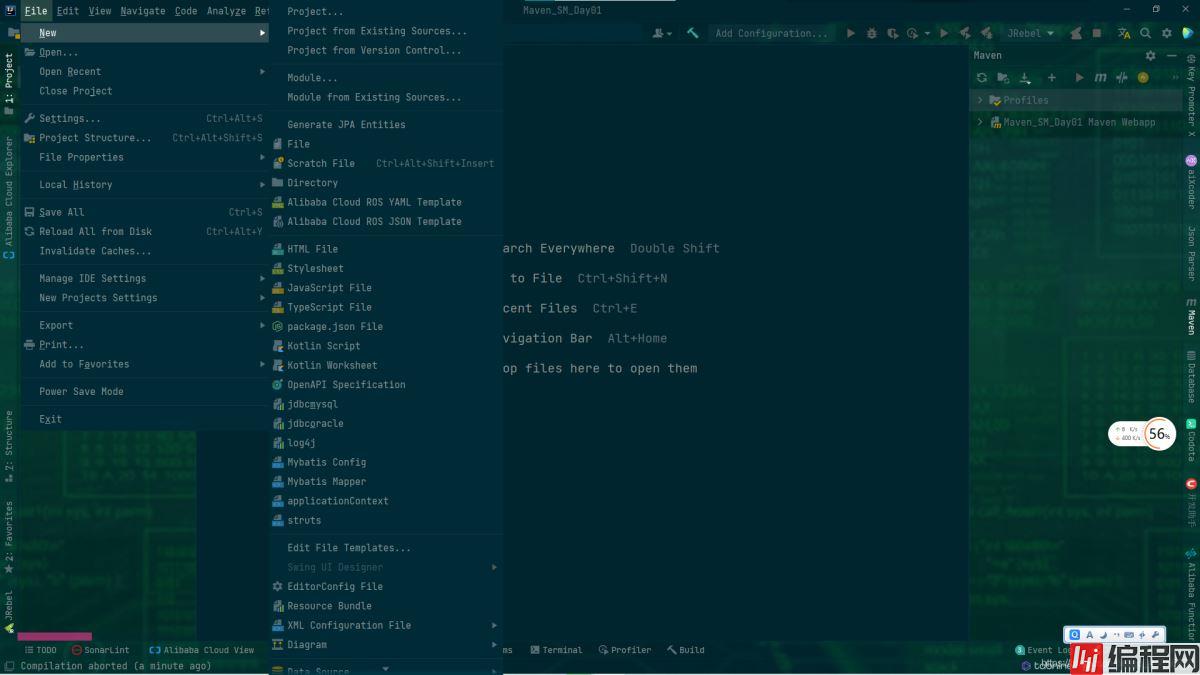This screenshot has height=675, width=1200.
Task: Click the Add Configuration... button
Action: coord(771,33)
